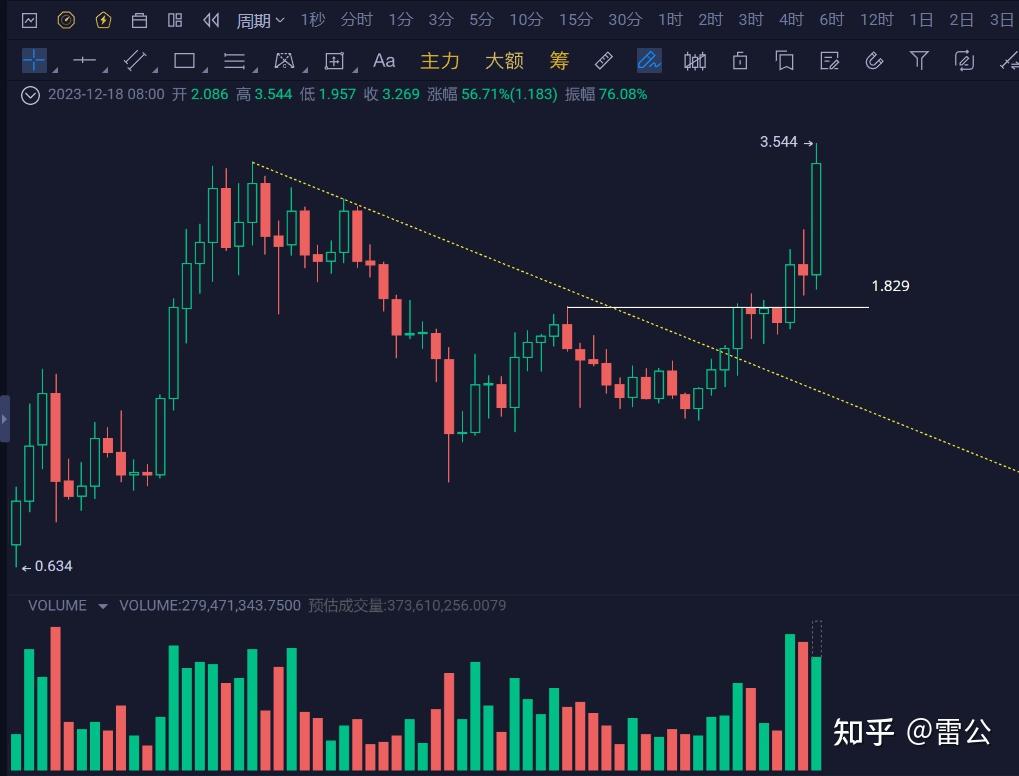
Task: Click the candlestick magnet icon
Action: pos(695,61)
